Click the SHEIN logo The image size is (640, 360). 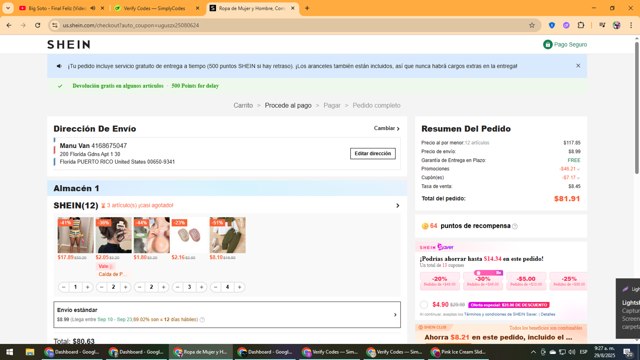tap(69, 44)
